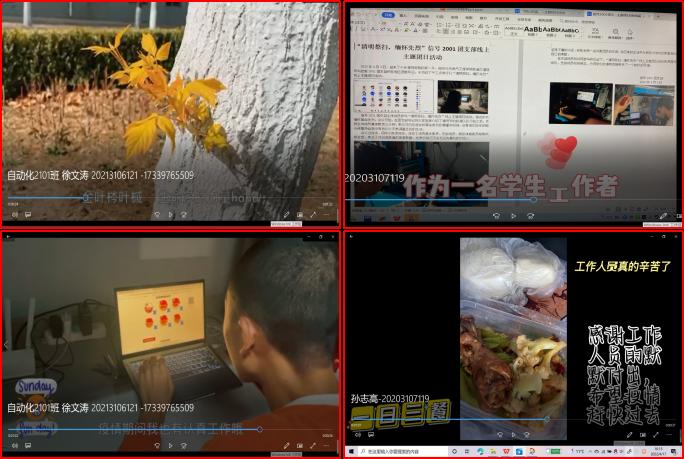Image resolution: width=684 pixels, height=459 pixels.
Task: Go back in the laptop boy video window
Action: 8,236
